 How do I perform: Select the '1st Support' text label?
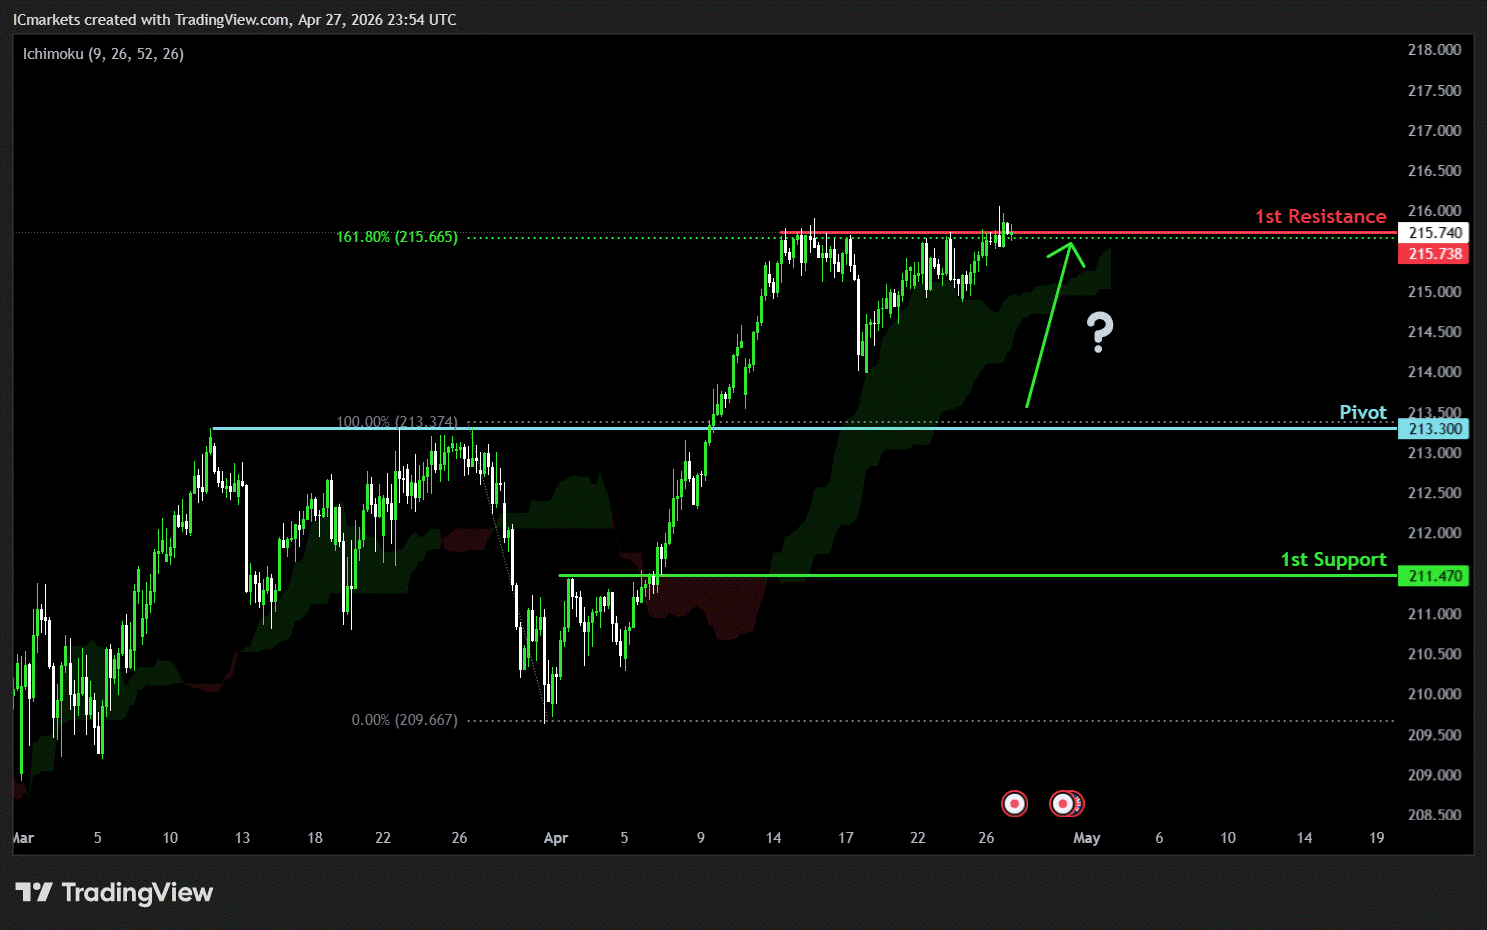1333,560
